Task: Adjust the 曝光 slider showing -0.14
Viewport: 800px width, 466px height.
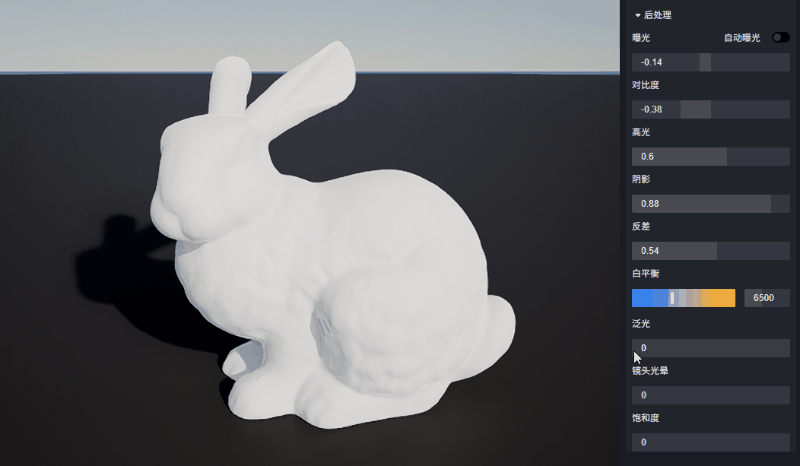Action: [x=711, y=62]
